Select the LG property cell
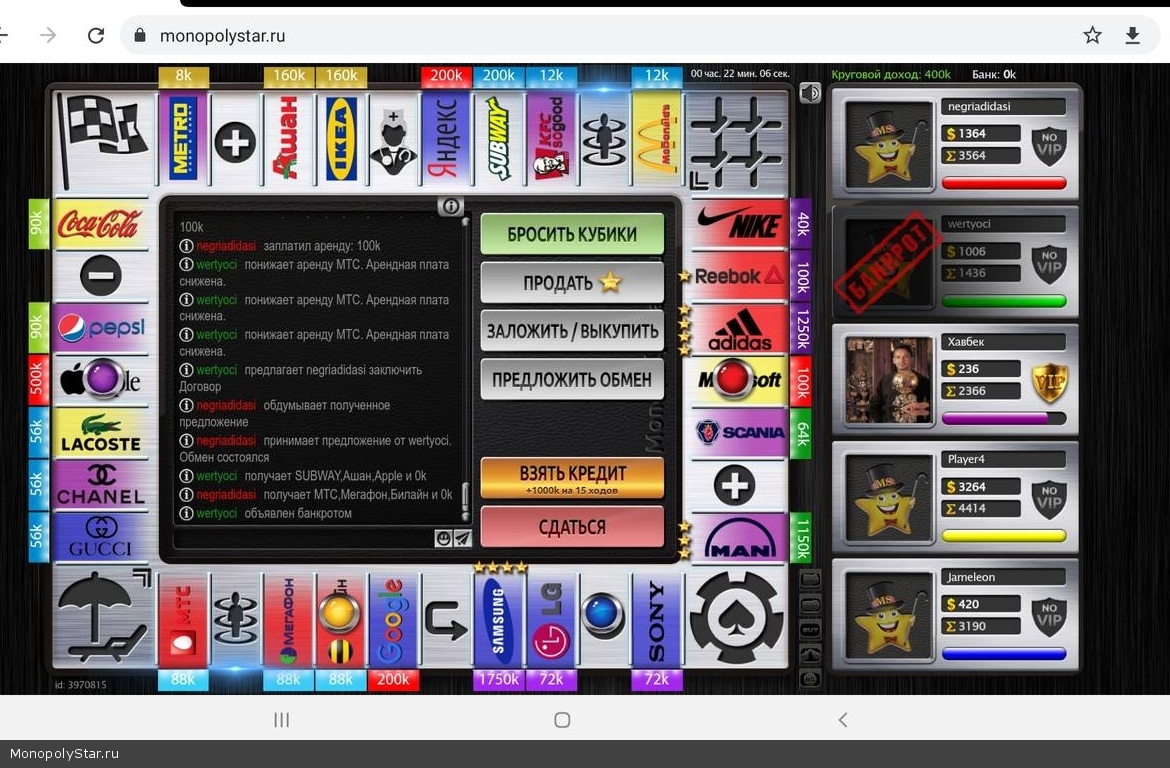The height and width of the screenshot is (768, 1170). click(x=551, y=619)
